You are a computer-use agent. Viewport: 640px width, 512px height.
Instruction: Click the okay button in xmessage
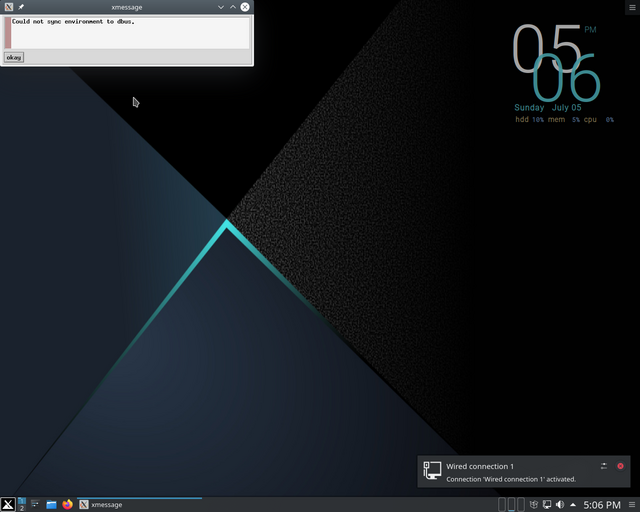pos(14,58)
